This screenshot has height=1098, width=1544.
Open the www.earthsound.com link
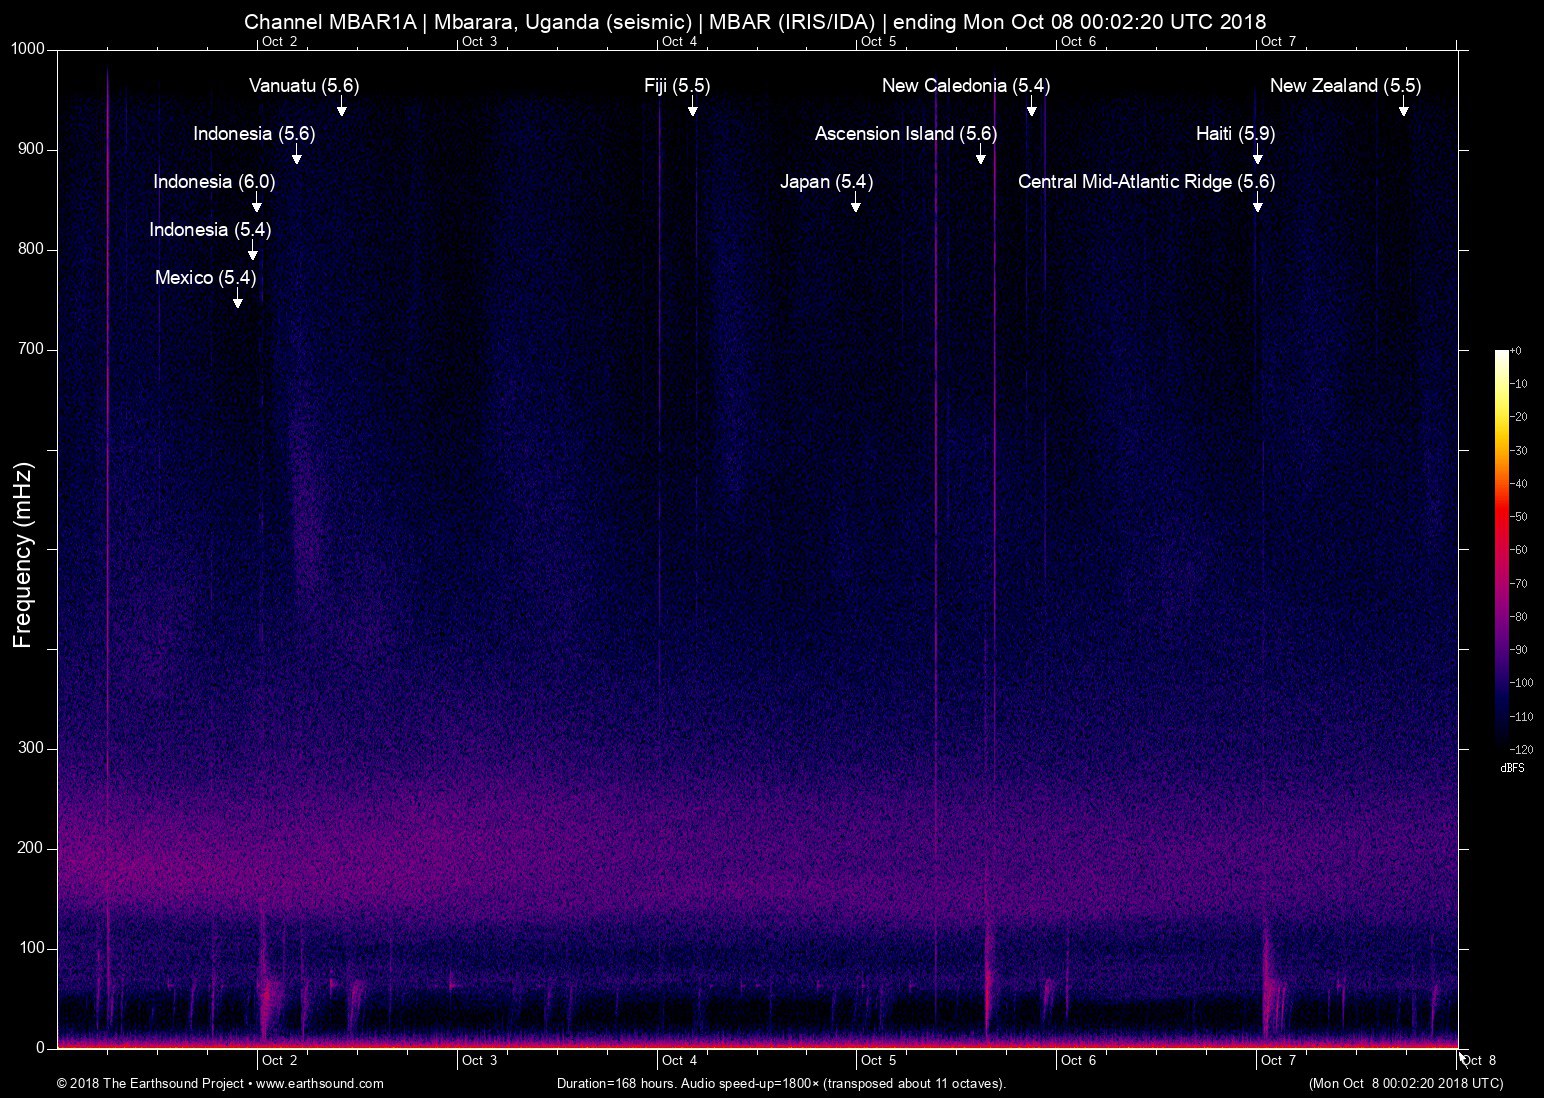click(x=320, y=1083)
